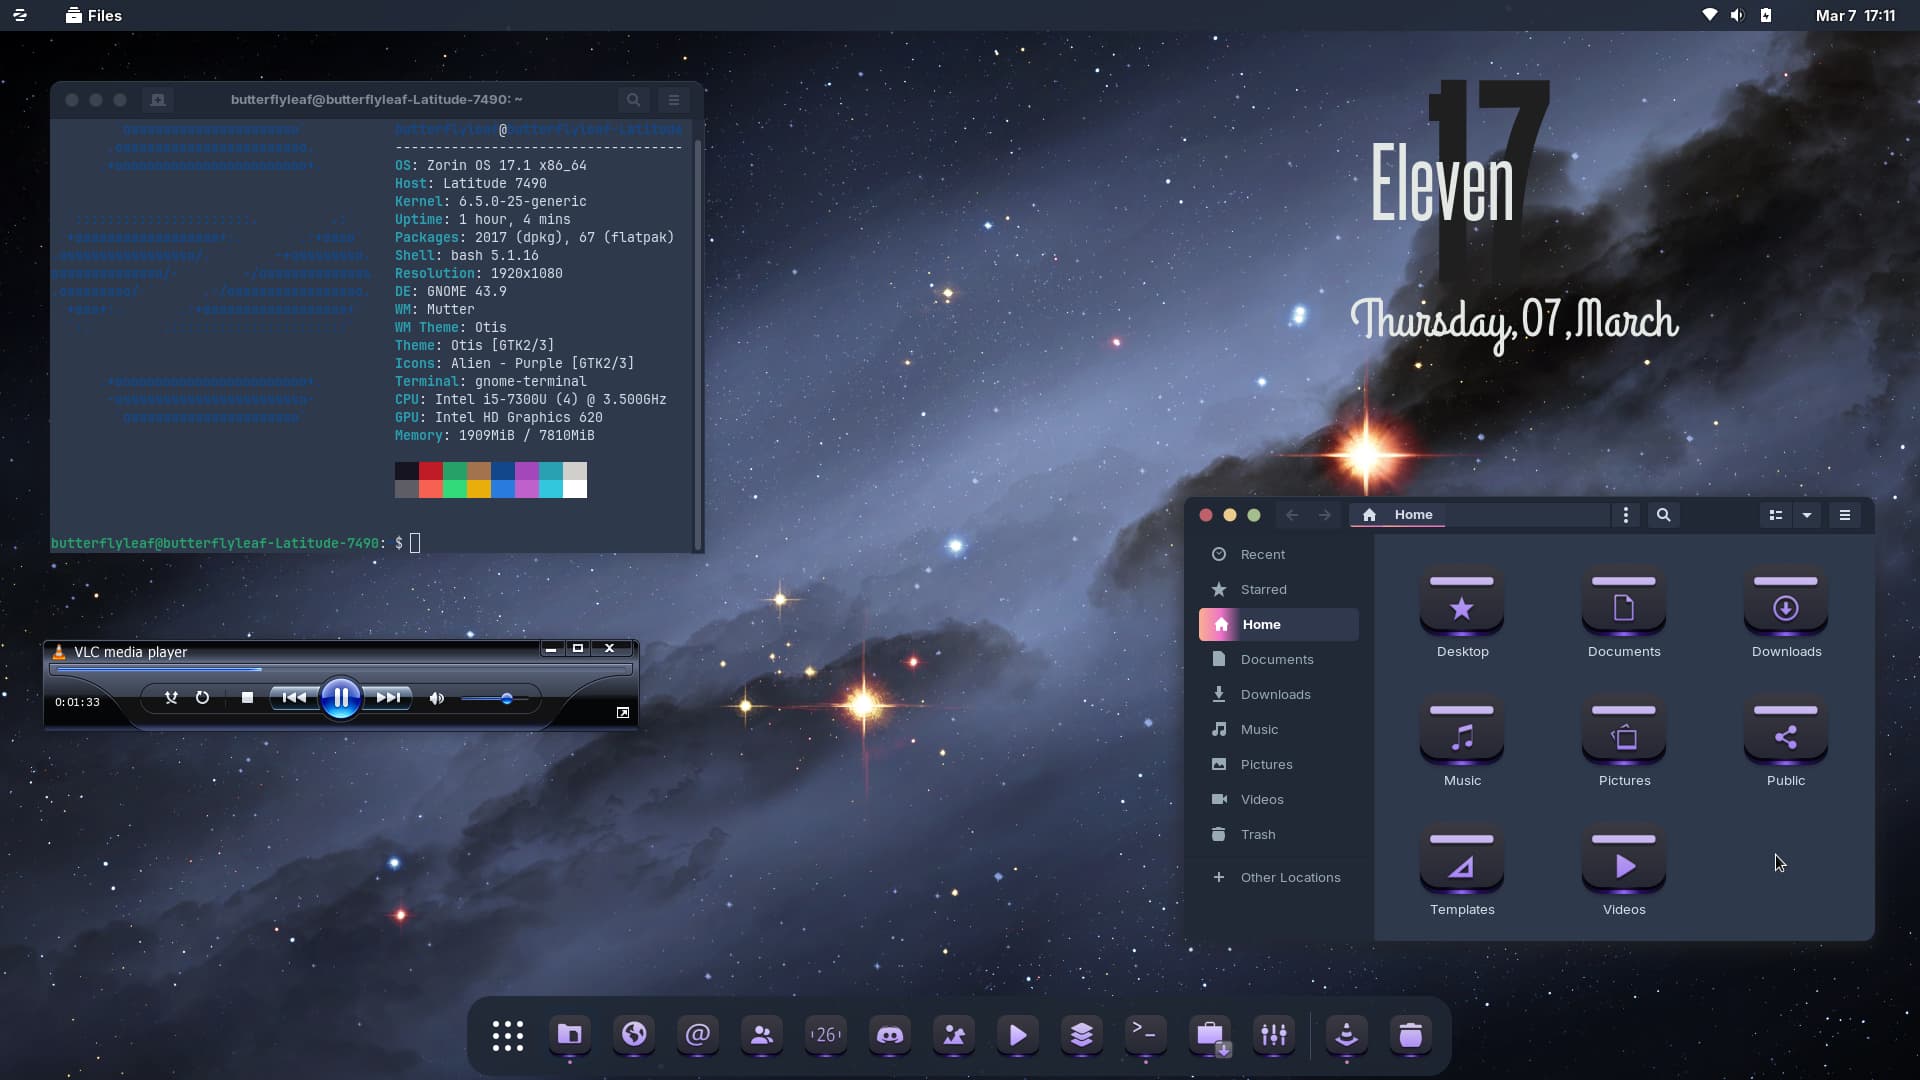Mute audio in VLC player
1920x1080 pixels.
436,699
